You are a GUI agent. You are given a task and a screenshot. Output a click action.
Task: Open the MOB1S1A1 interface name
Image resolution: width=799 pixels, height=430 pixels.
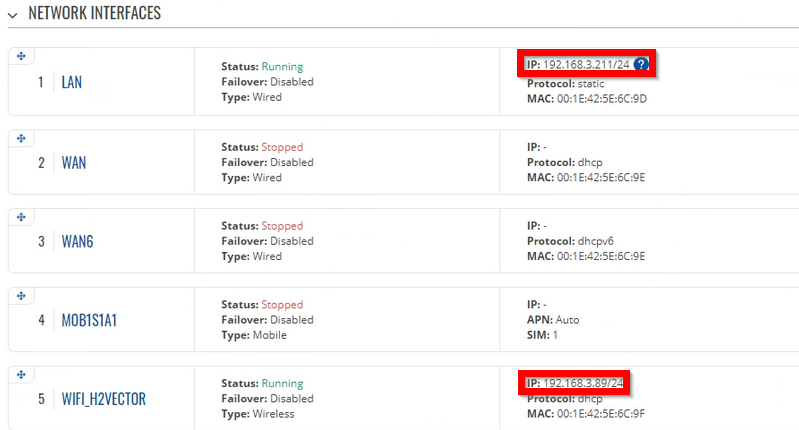coord(89,320)
